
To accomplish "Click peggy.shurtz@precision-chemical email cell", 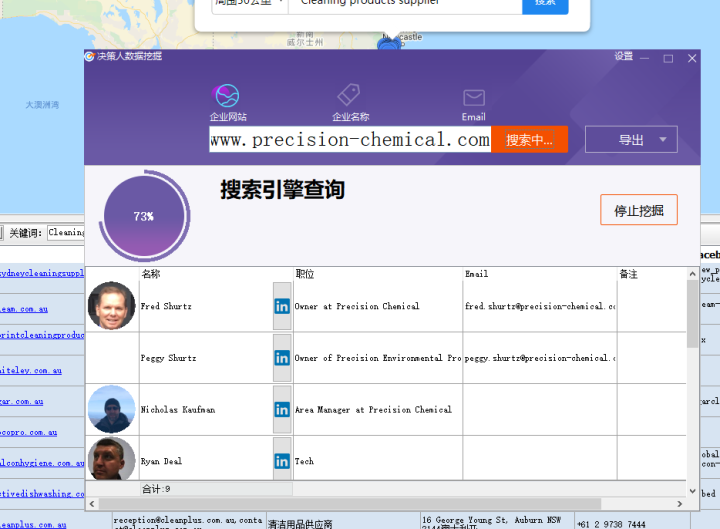I will (540, 358).
